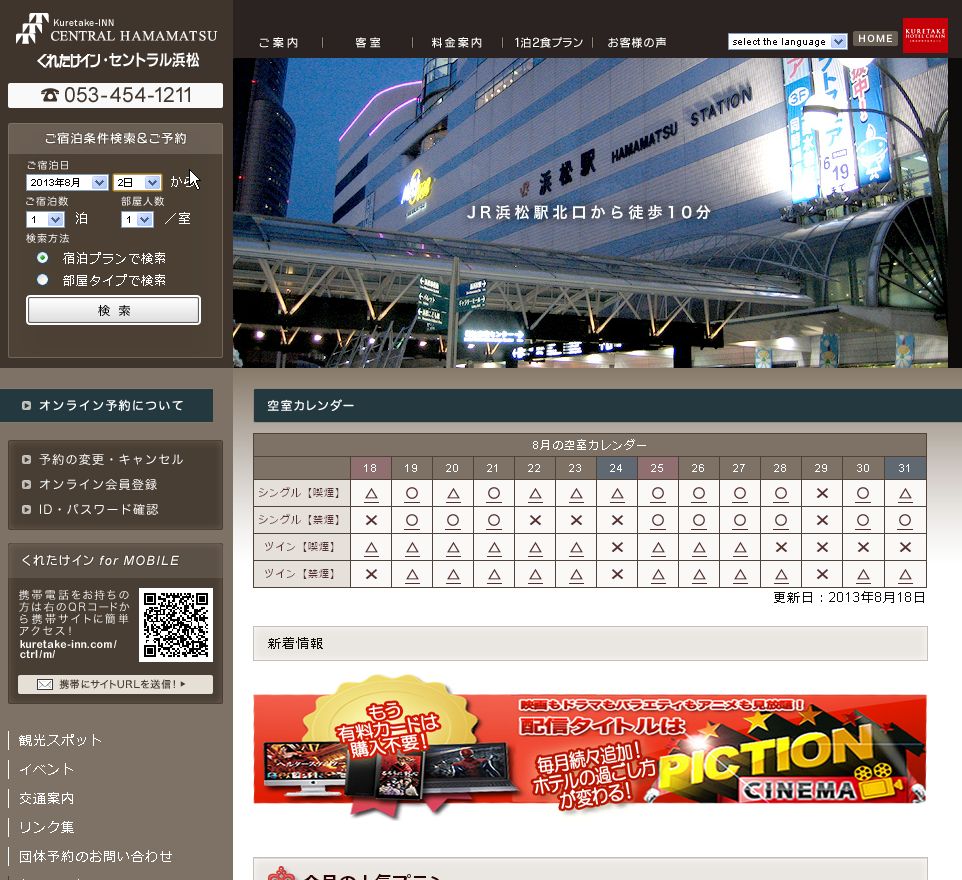Image resolution: width=962 pixels, height=880 pixels.
Task: Click triangle for シングル喫煙 on day 18
Action: pos(371,494)
